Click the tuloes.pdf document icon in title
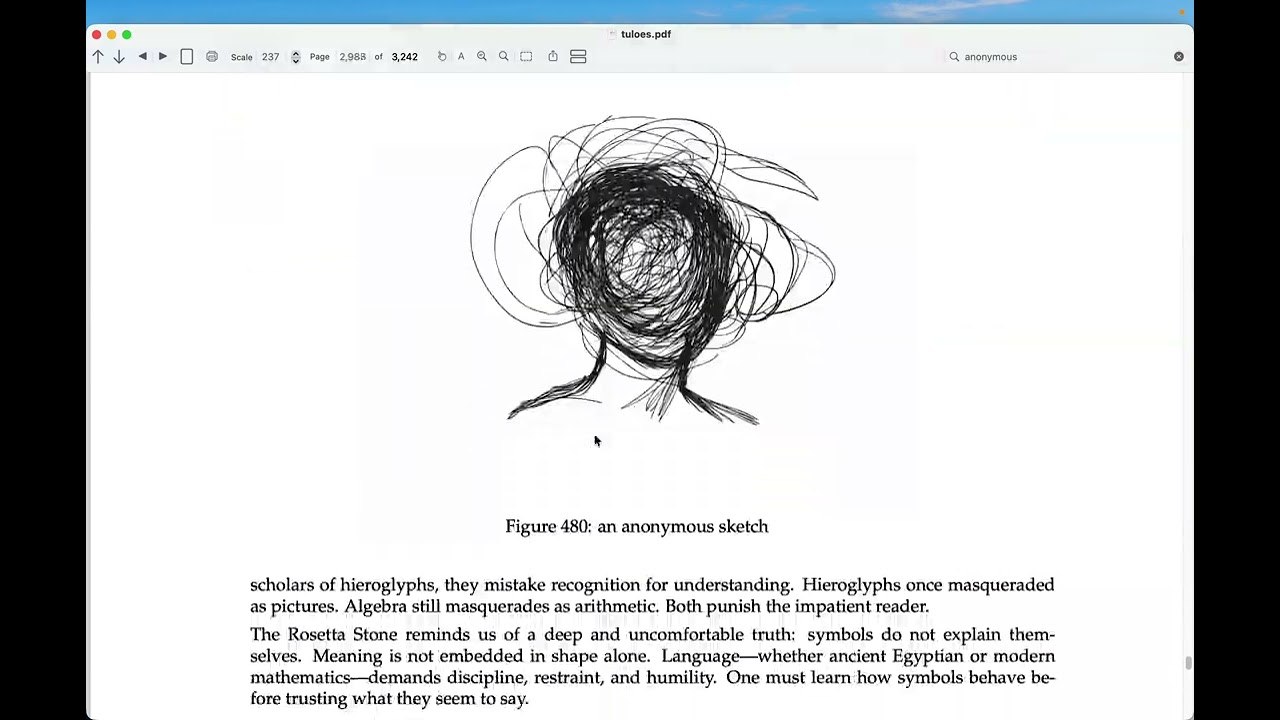 click(x=613, y=34)
